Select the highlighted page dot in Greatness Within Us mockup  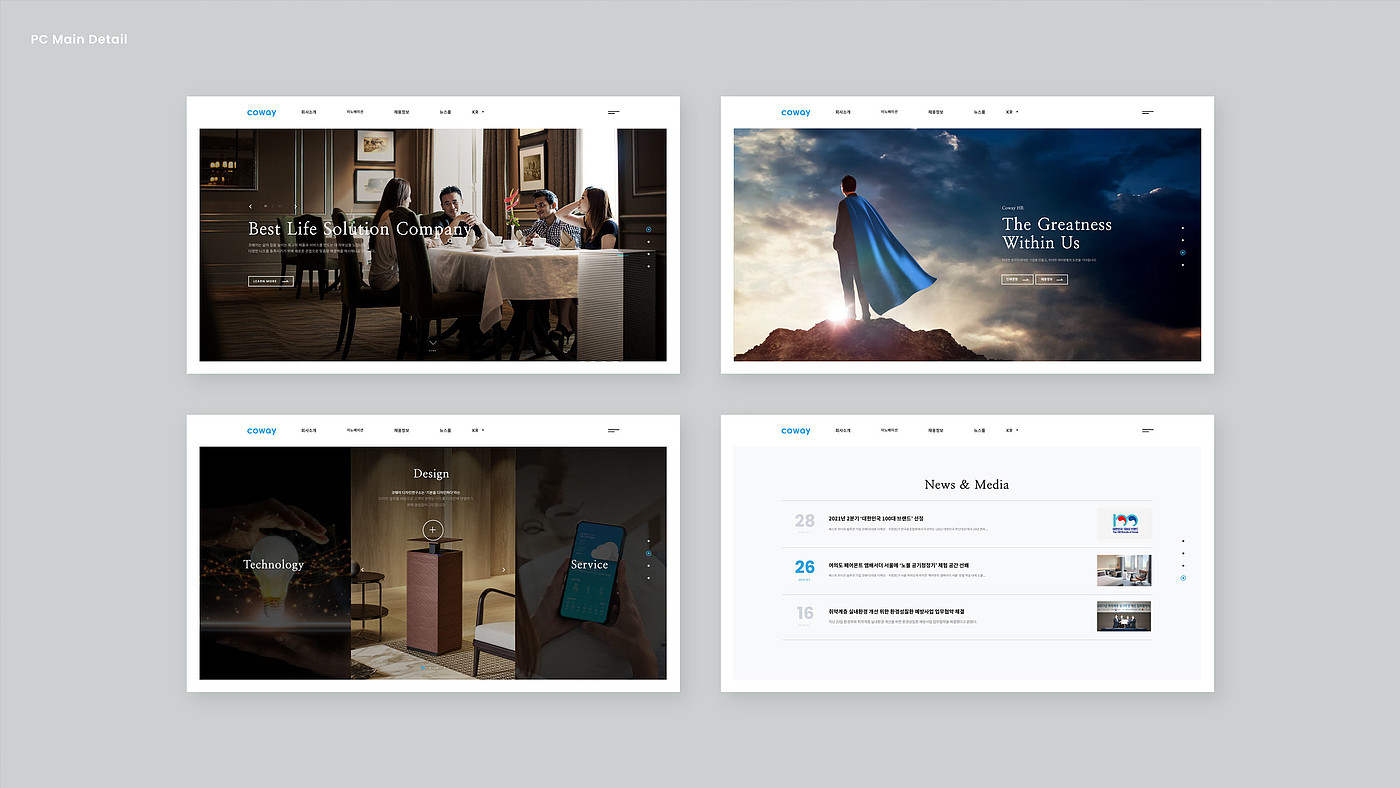coord(1182,253)
